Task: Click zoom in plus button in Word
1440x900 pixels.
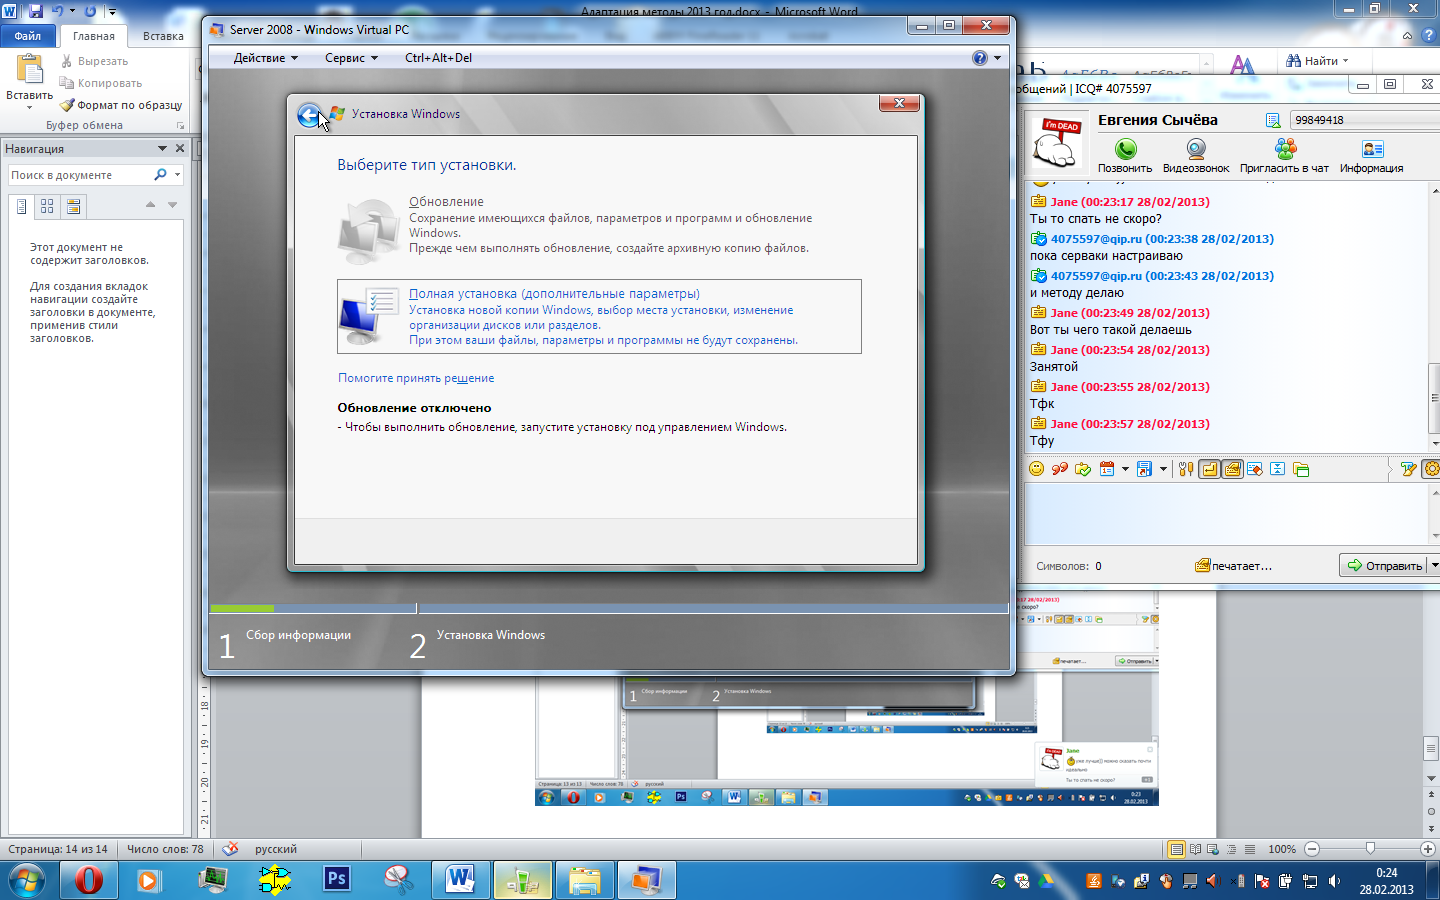Action: [1428, 849]
